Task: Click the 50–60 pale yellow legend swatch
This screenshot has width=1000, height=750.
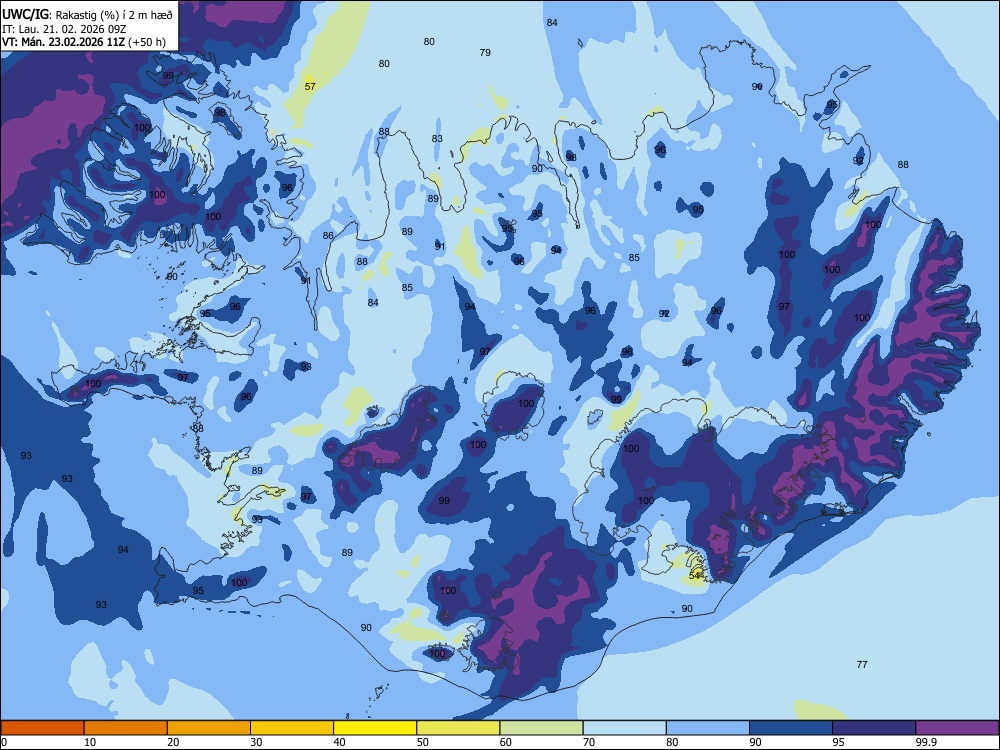Action: click(459, 728)
